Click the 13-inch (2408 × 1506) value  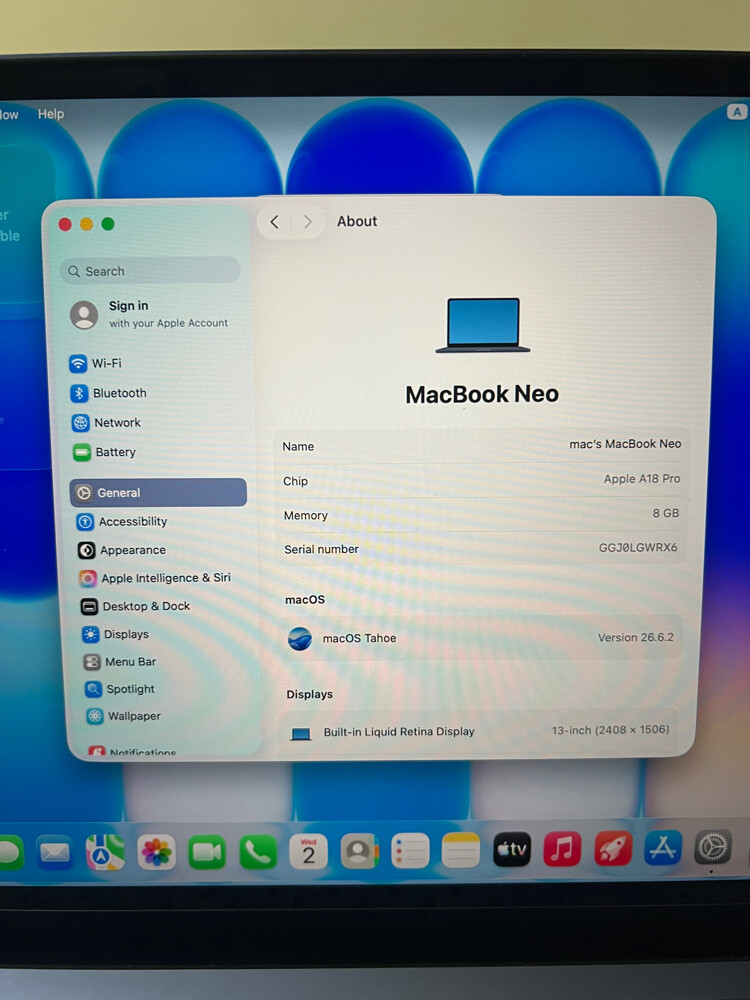(610, 730)
